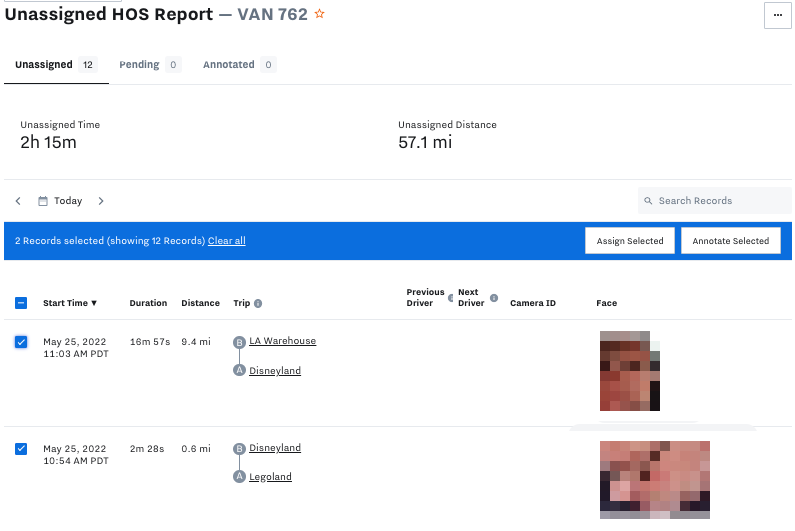795x531 pixels.
Task: Toggle the select-all records checkbox
Action: 21,303
